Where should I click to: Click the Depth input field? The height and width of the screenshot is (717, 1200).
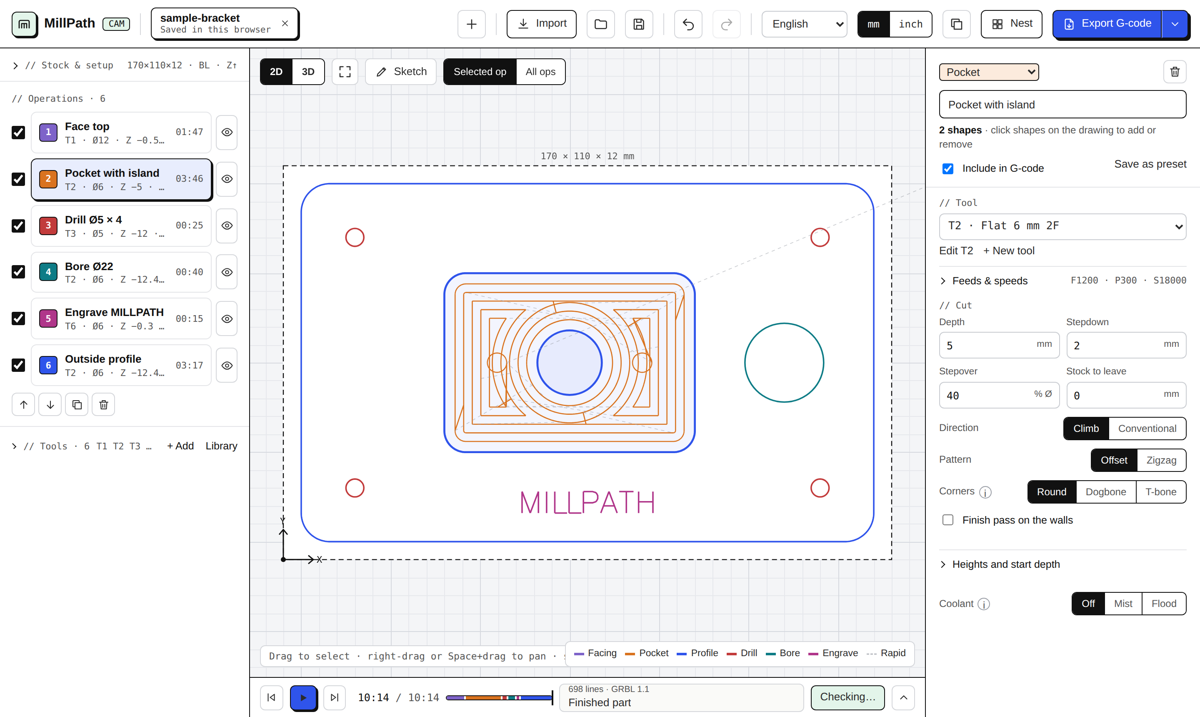click(999, 345)
